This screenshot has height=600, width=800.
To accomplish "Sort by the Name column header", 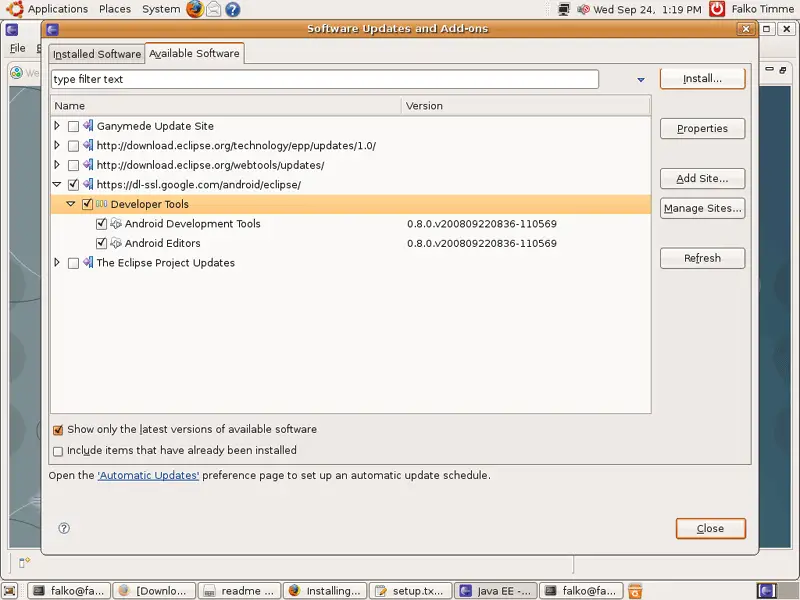I will (226, 106).
